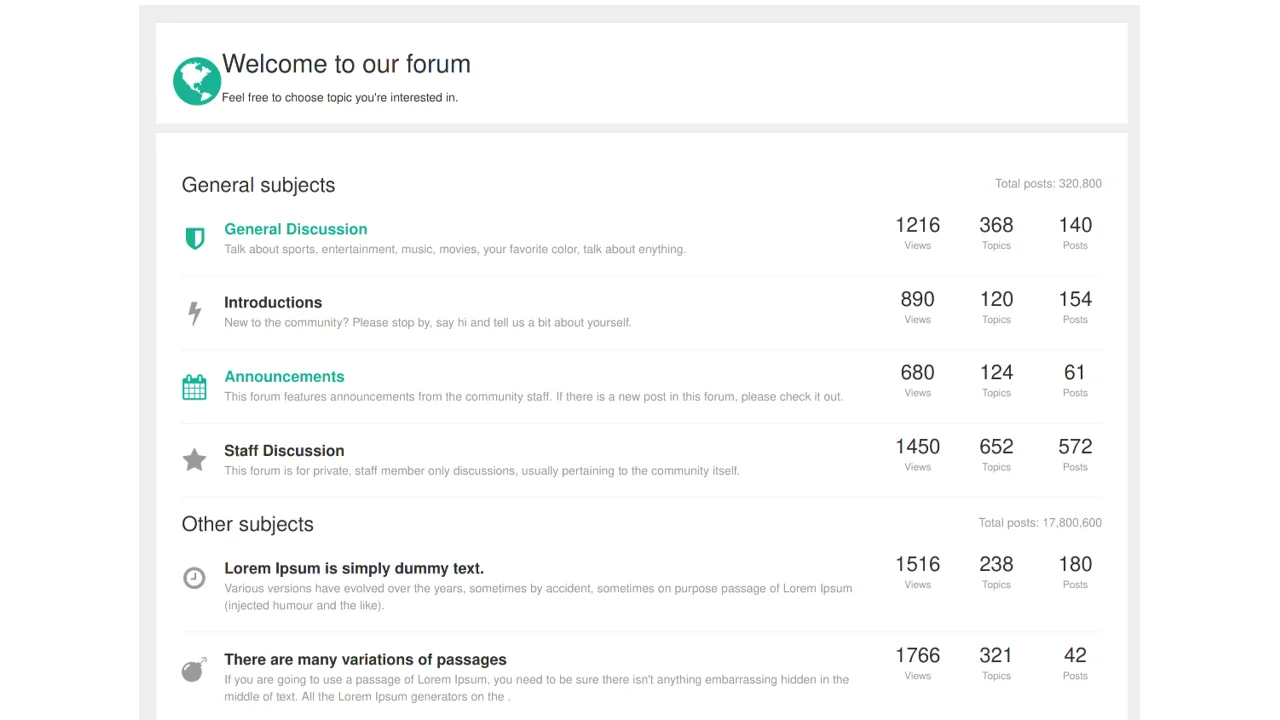Visit the Announcements forum
Viewport: 1280px width, 720px height.
point(284,376)
